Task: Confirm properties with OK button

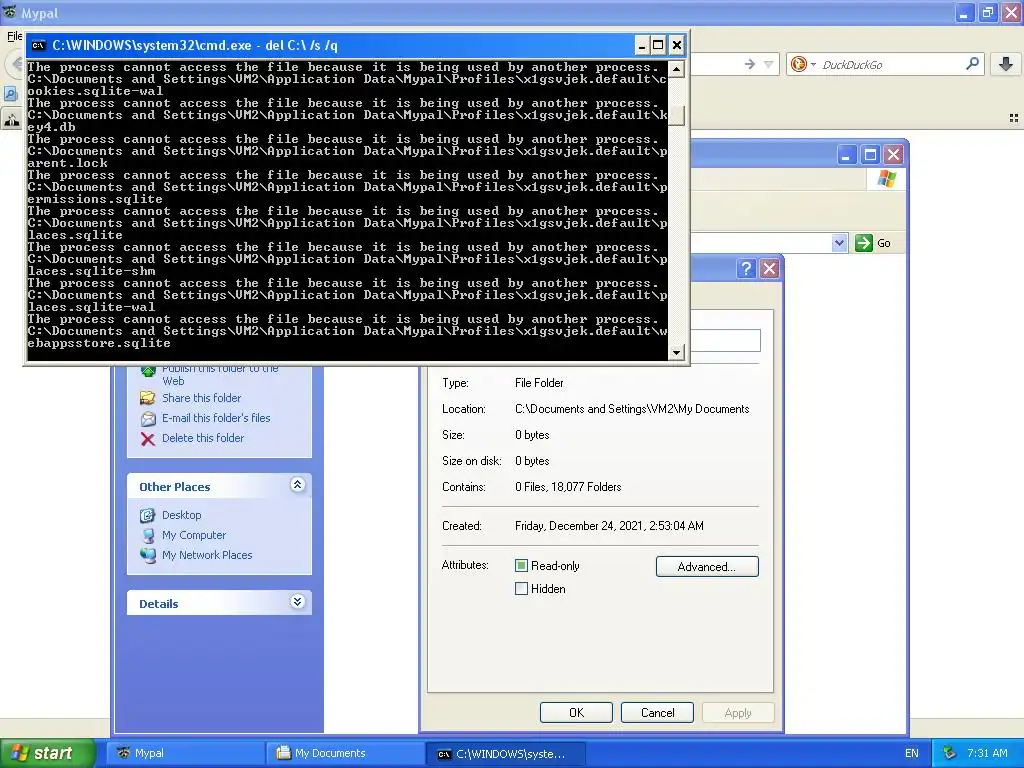Action: [x=576, y=712]
